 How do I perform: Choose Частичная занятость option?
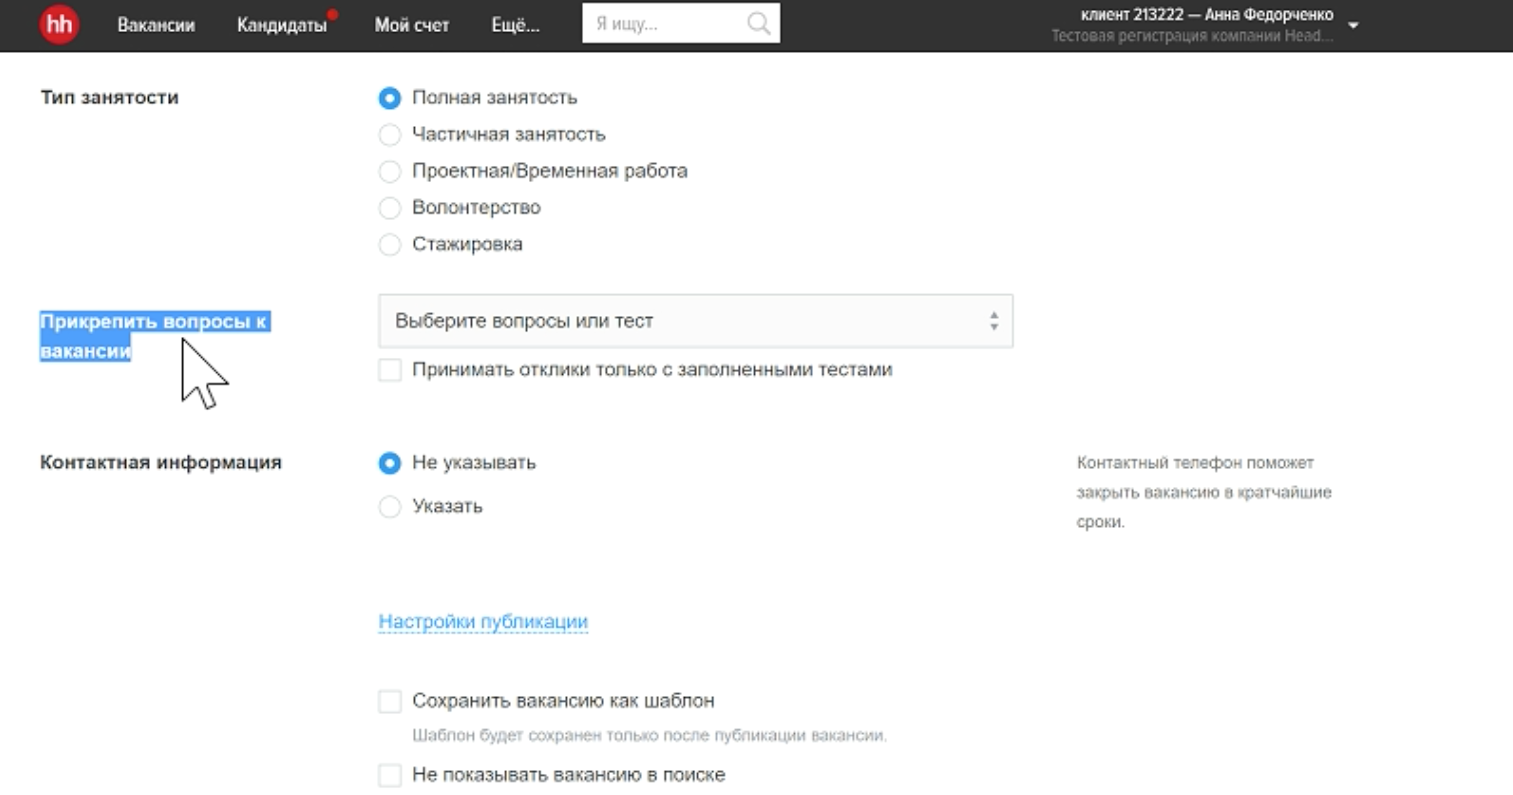[390, 134]
